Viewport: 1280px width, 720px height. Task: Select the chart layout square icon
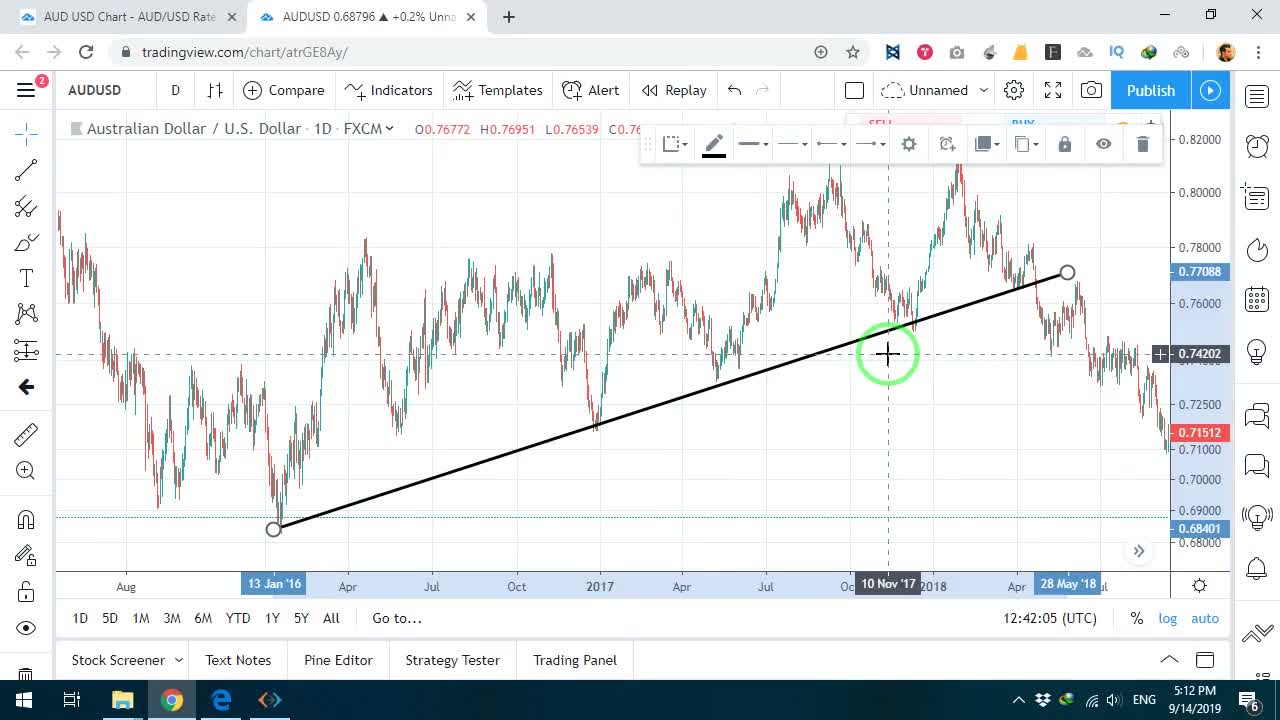(854, 90)
